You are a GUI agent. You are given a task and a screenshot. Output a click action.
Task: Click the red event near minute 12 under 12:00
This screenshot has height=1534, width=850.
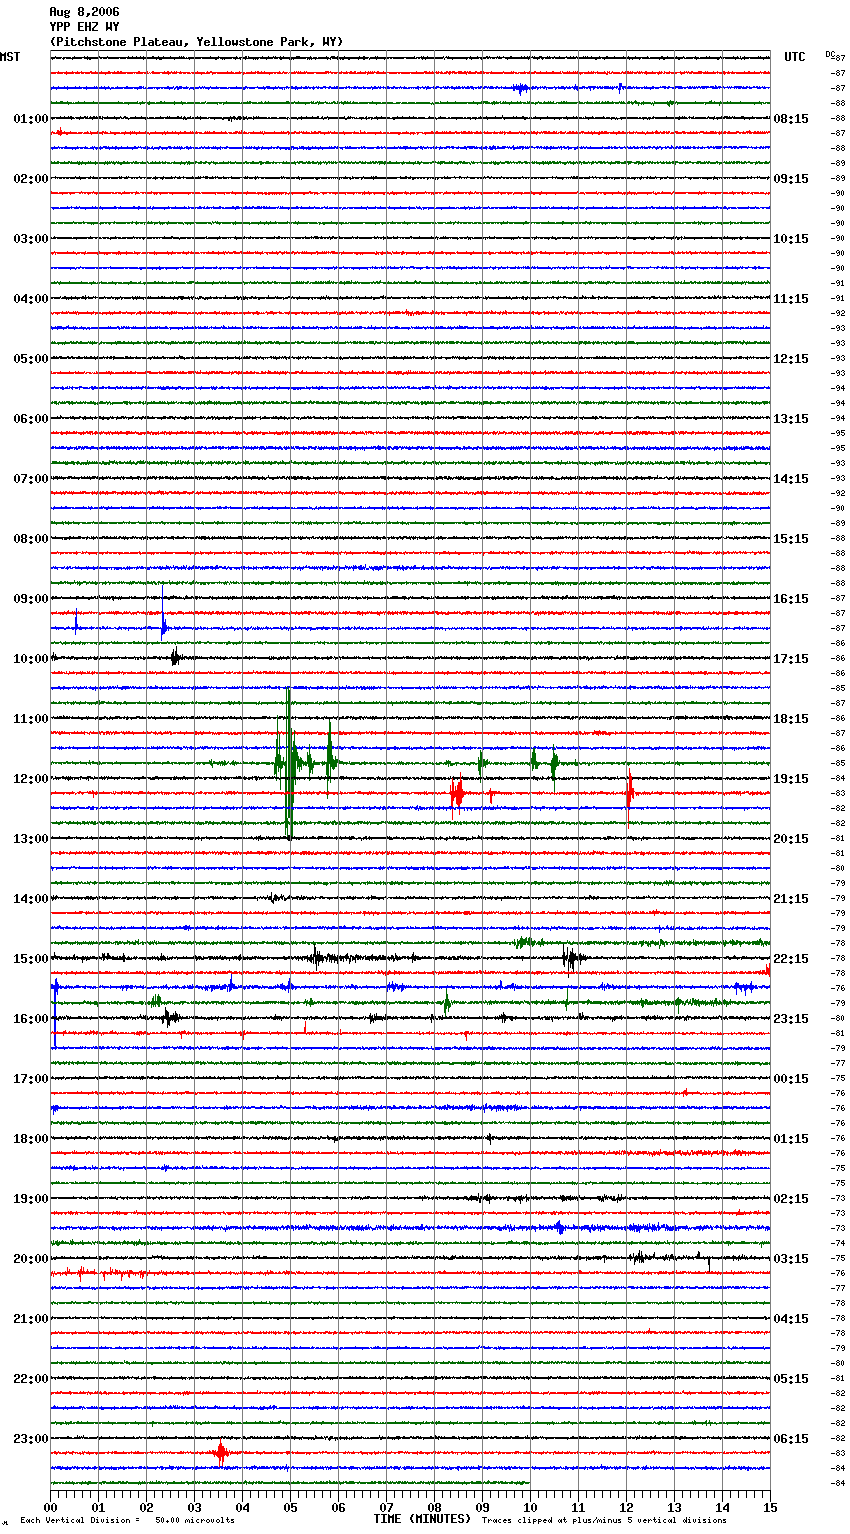(629, 795)
